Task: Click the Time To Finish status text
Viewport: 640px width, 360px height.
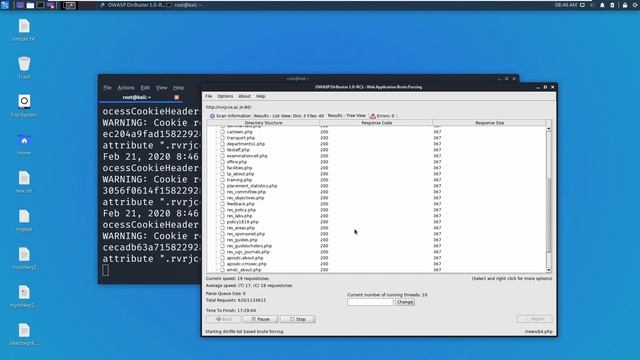Action: tap(231, 311)
